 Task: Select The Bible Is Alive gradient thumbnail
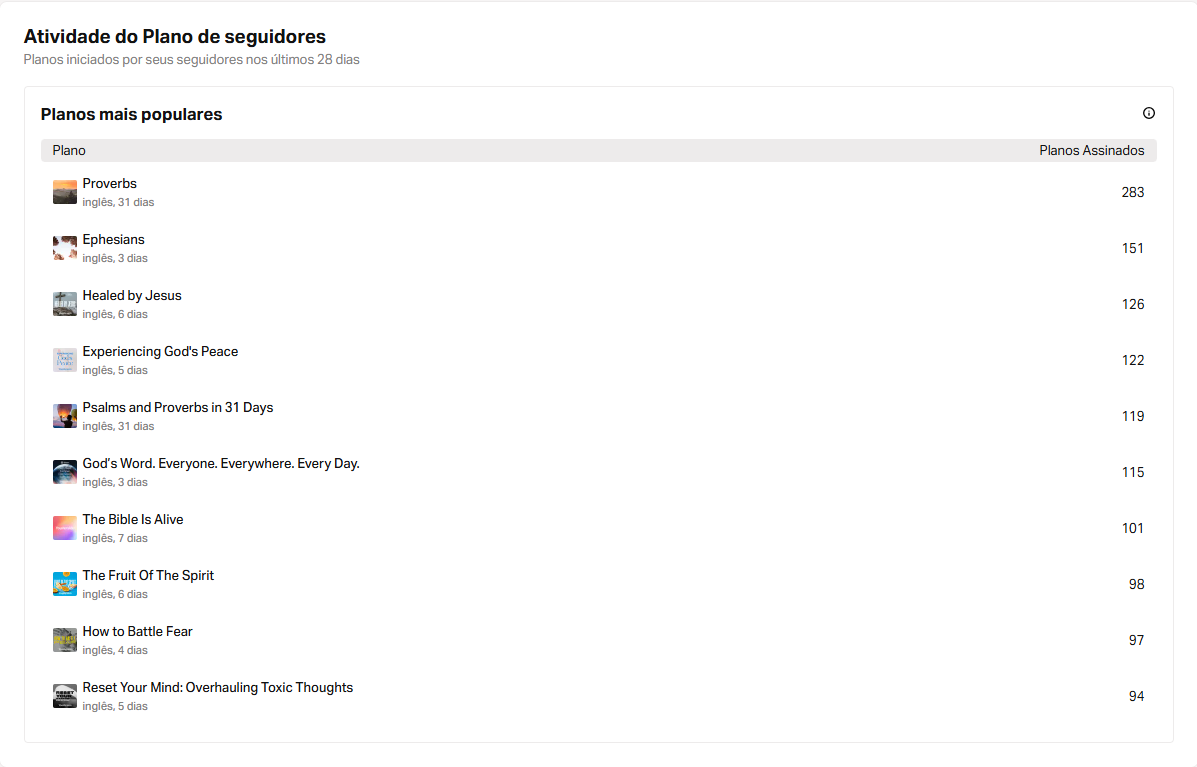65,528
